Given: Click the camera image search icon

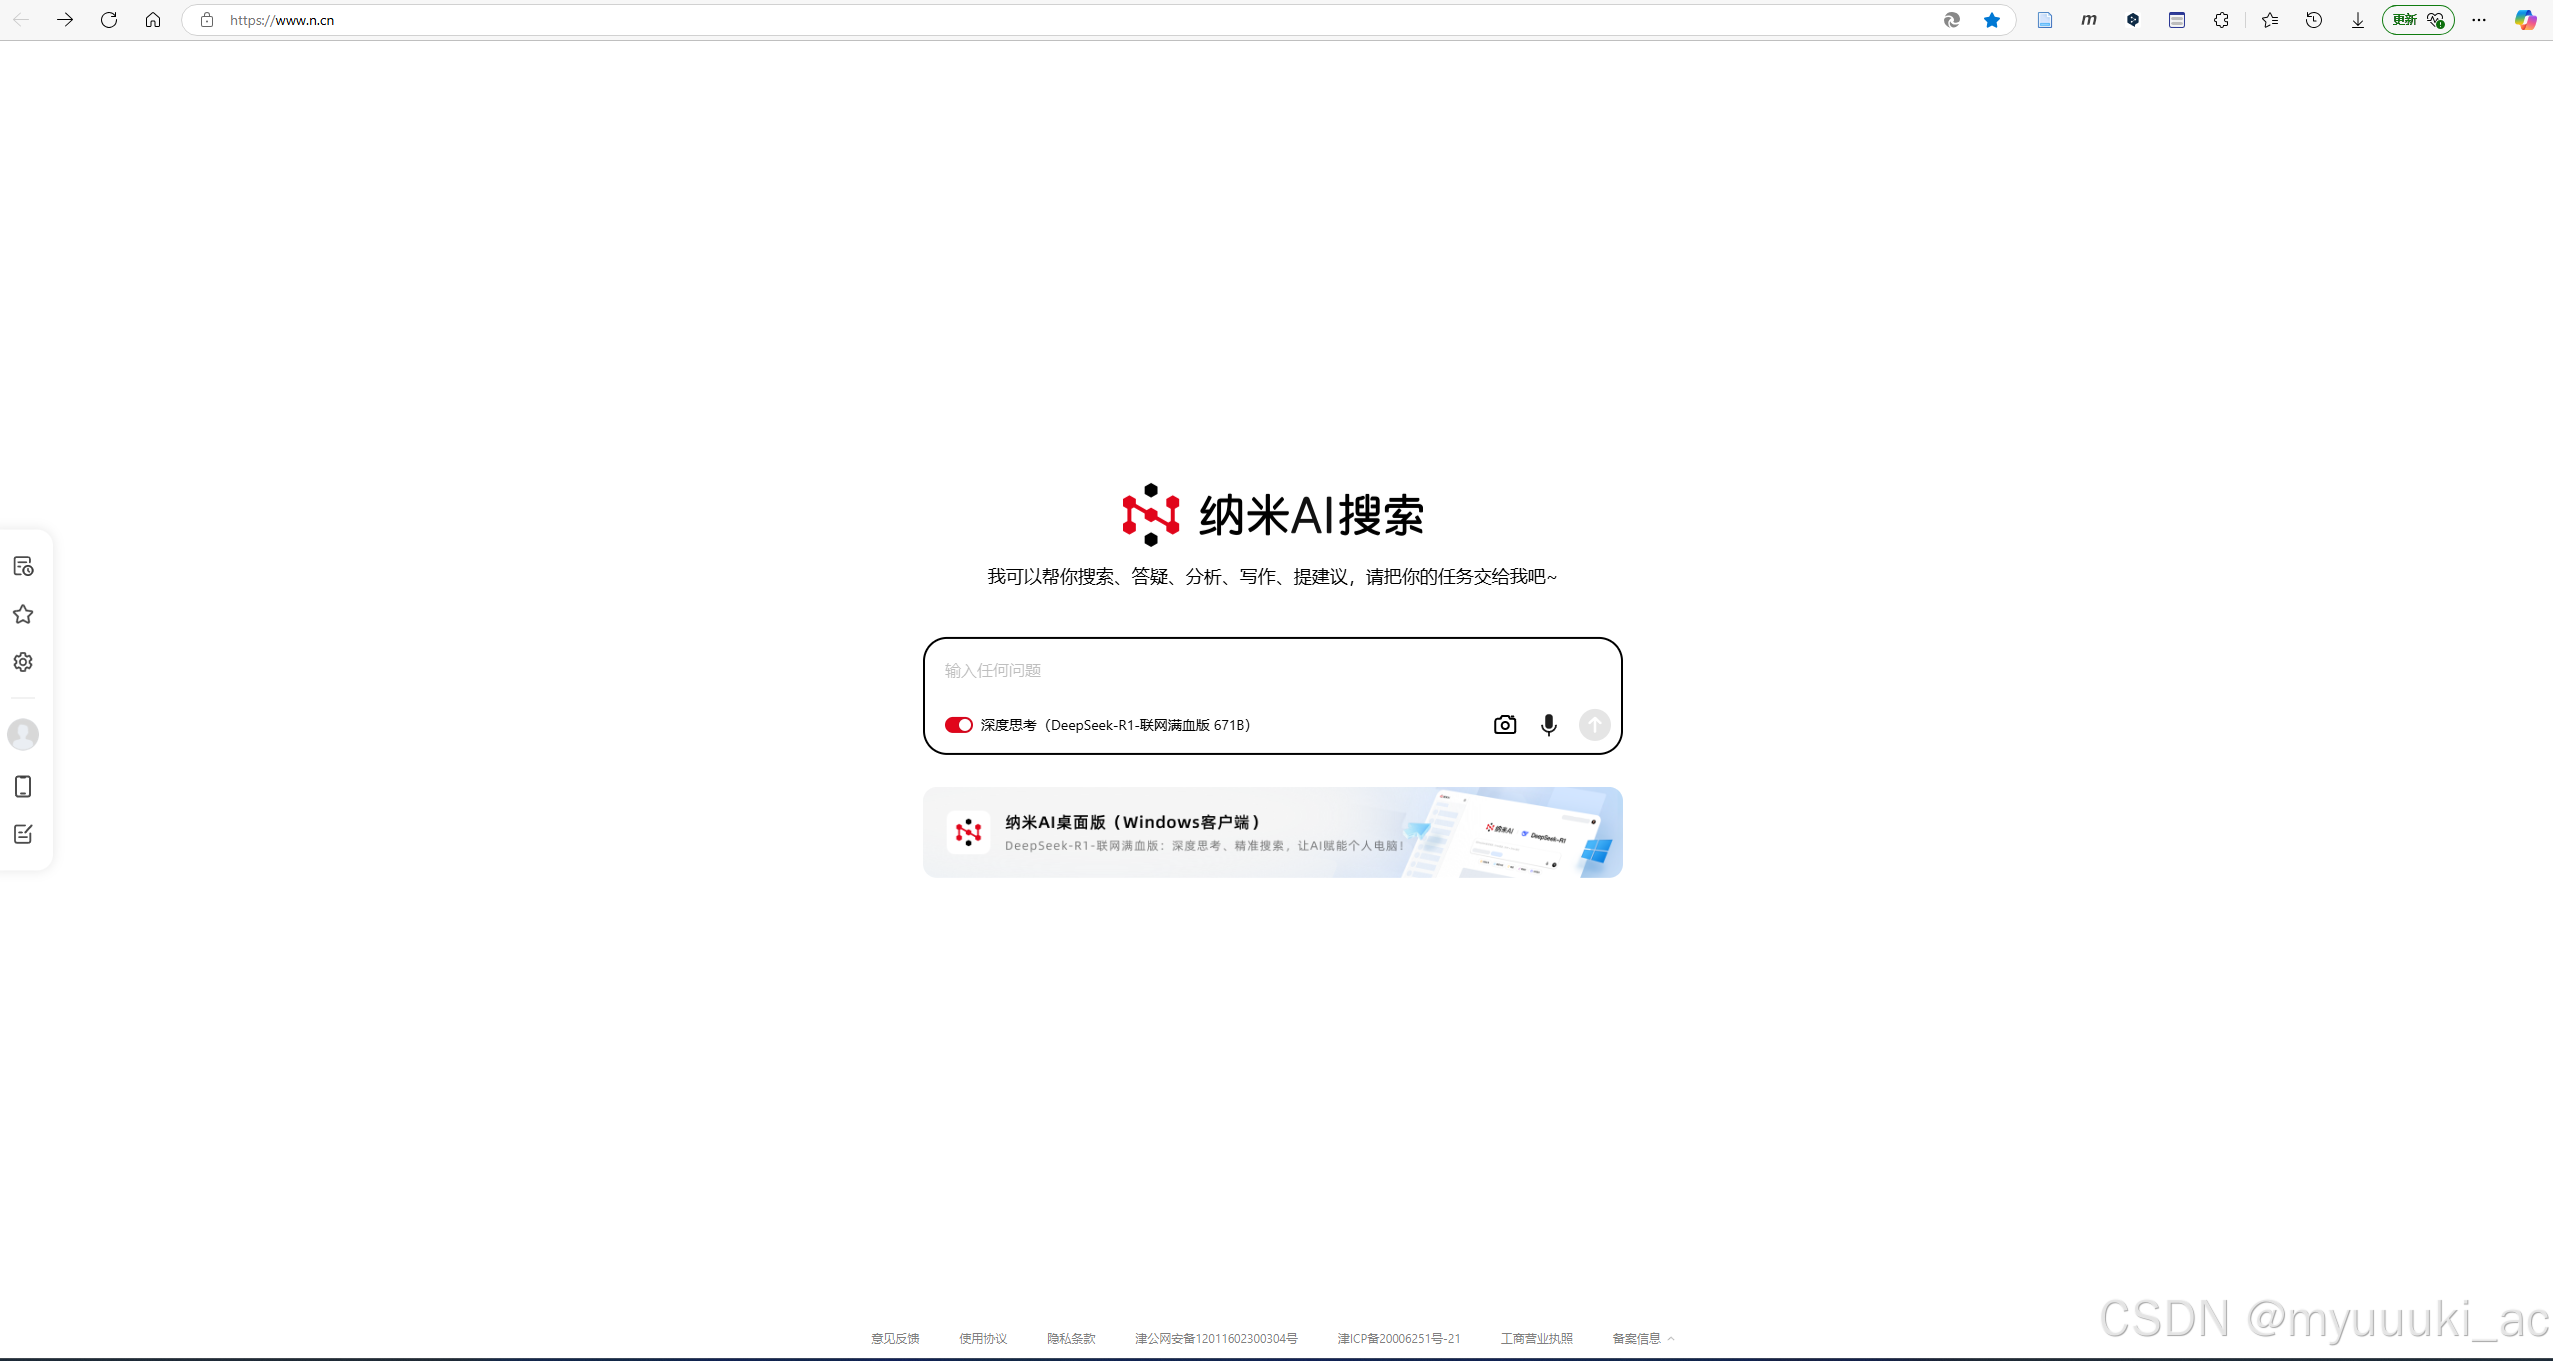Looking at the screenshot, I should [1504, 725].
